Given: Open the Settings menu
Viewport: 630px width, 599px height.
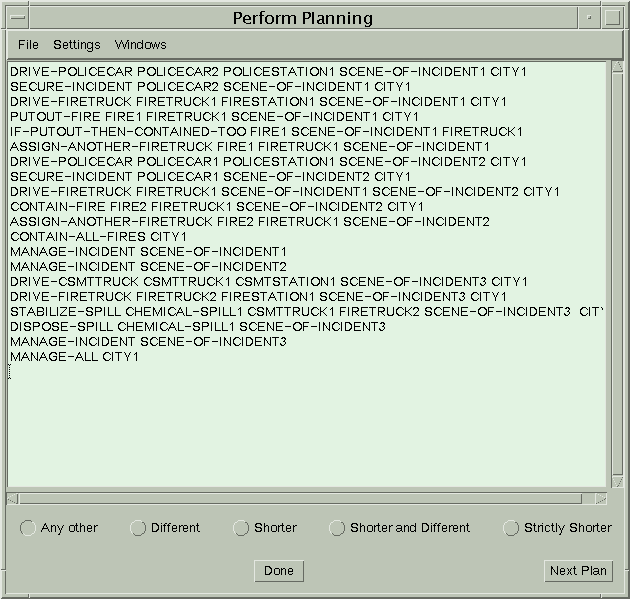Looking at the screenshot, I should (x=76, y=45).
